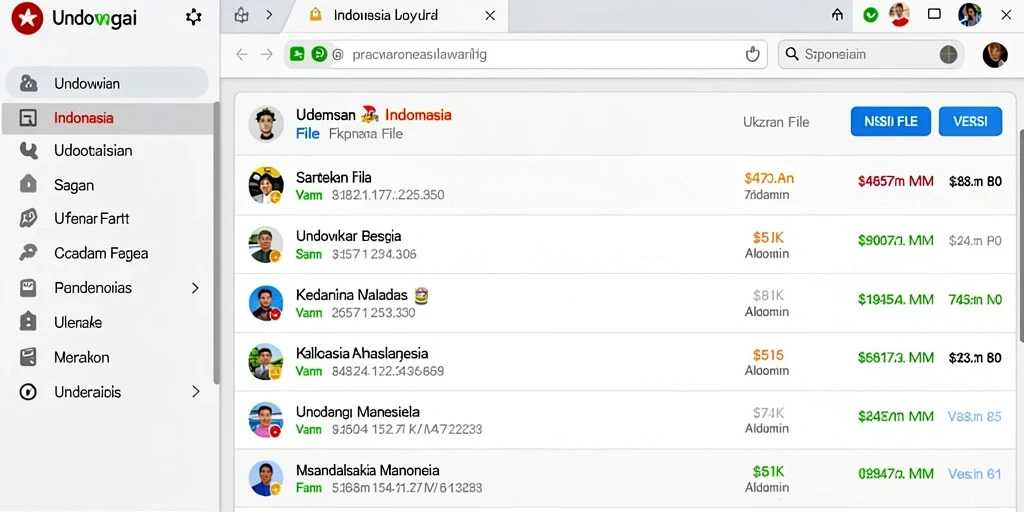Click the green checkmark icon in title bar
This screenshot has width=1024, height=512.
pos(871,15)
